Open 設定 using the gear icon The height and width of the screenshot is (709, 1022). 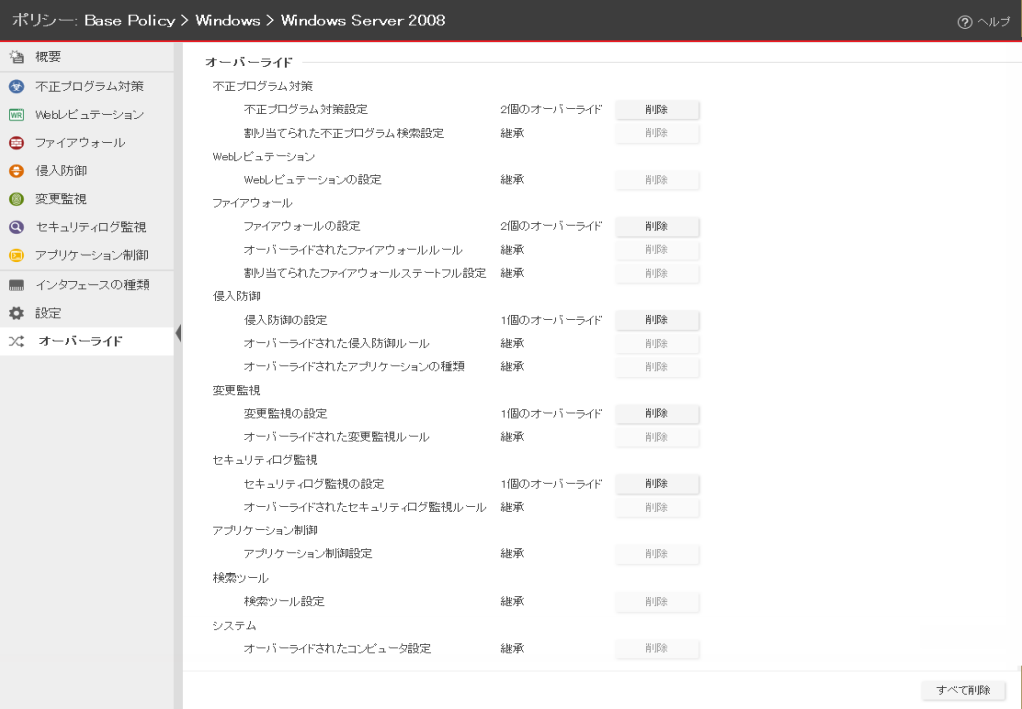(16, 313)
